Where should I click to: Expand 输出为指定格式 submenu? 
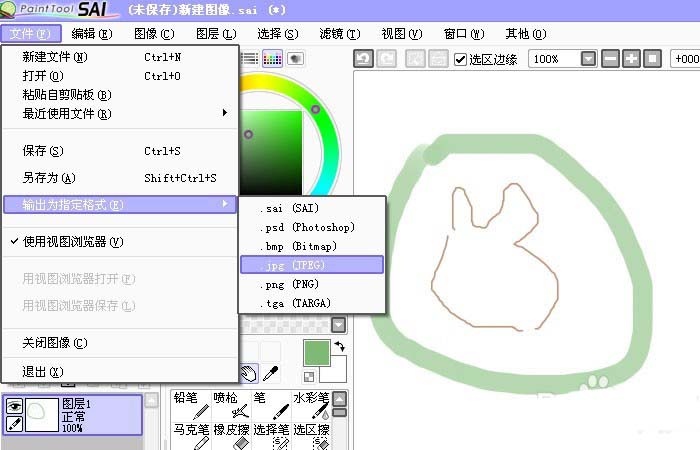tap(120, 205)
